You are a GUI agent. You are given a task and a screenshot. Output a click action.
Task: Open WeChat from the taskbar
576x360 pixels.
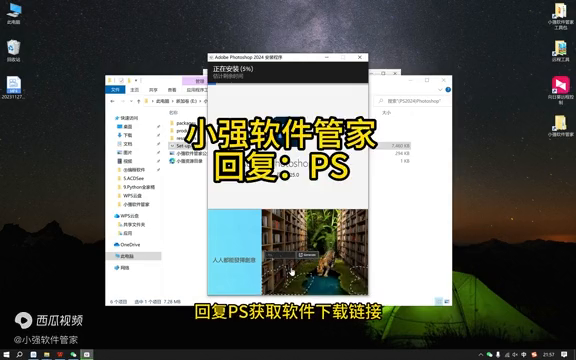click(x=73, y=354)
